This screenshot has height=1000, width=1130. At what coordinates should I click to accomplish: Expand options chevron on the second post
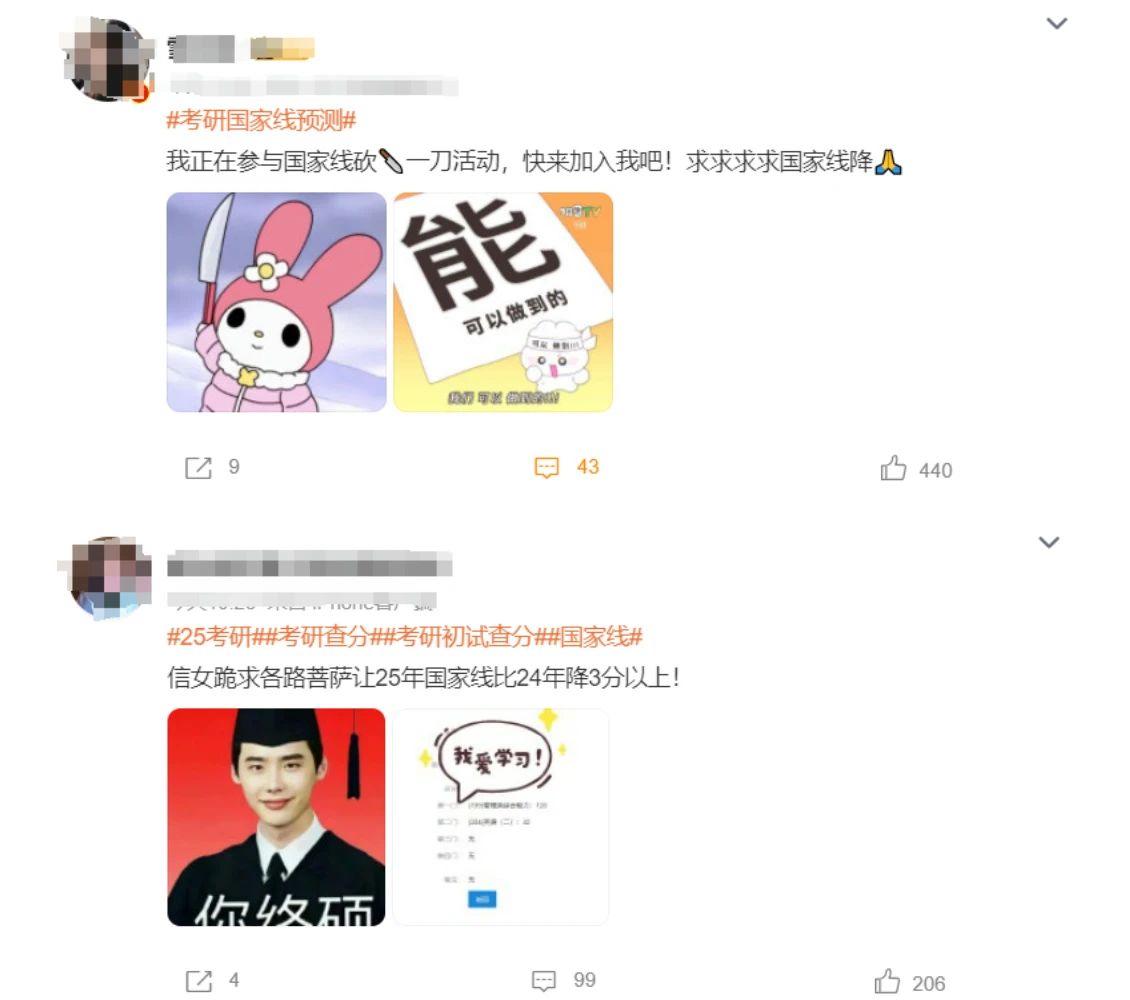click(x=1049, y=542)
